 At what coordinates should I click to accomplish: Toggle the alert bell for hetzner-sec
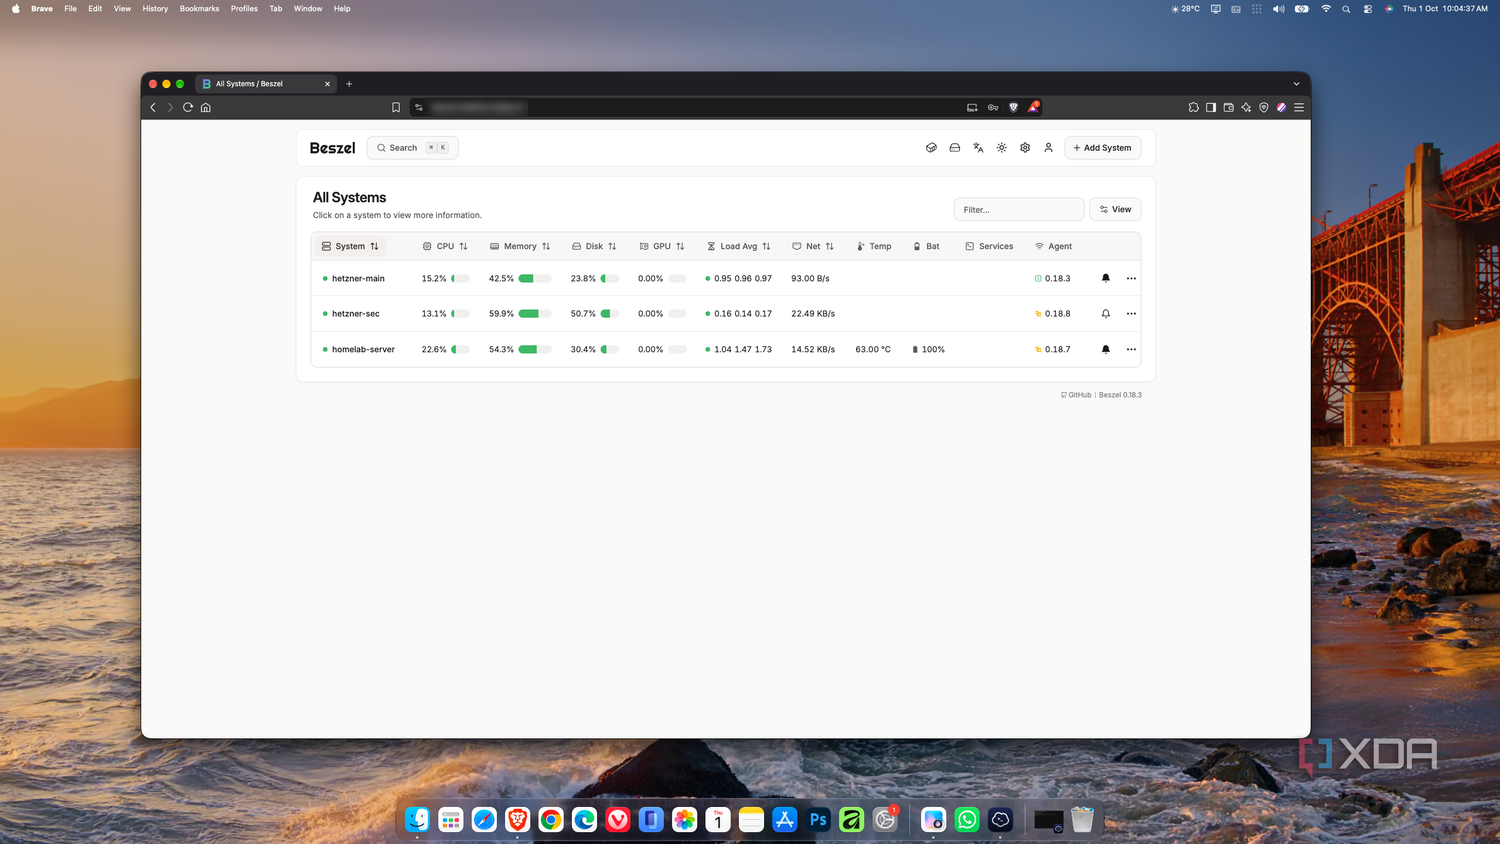(1105, 314)
